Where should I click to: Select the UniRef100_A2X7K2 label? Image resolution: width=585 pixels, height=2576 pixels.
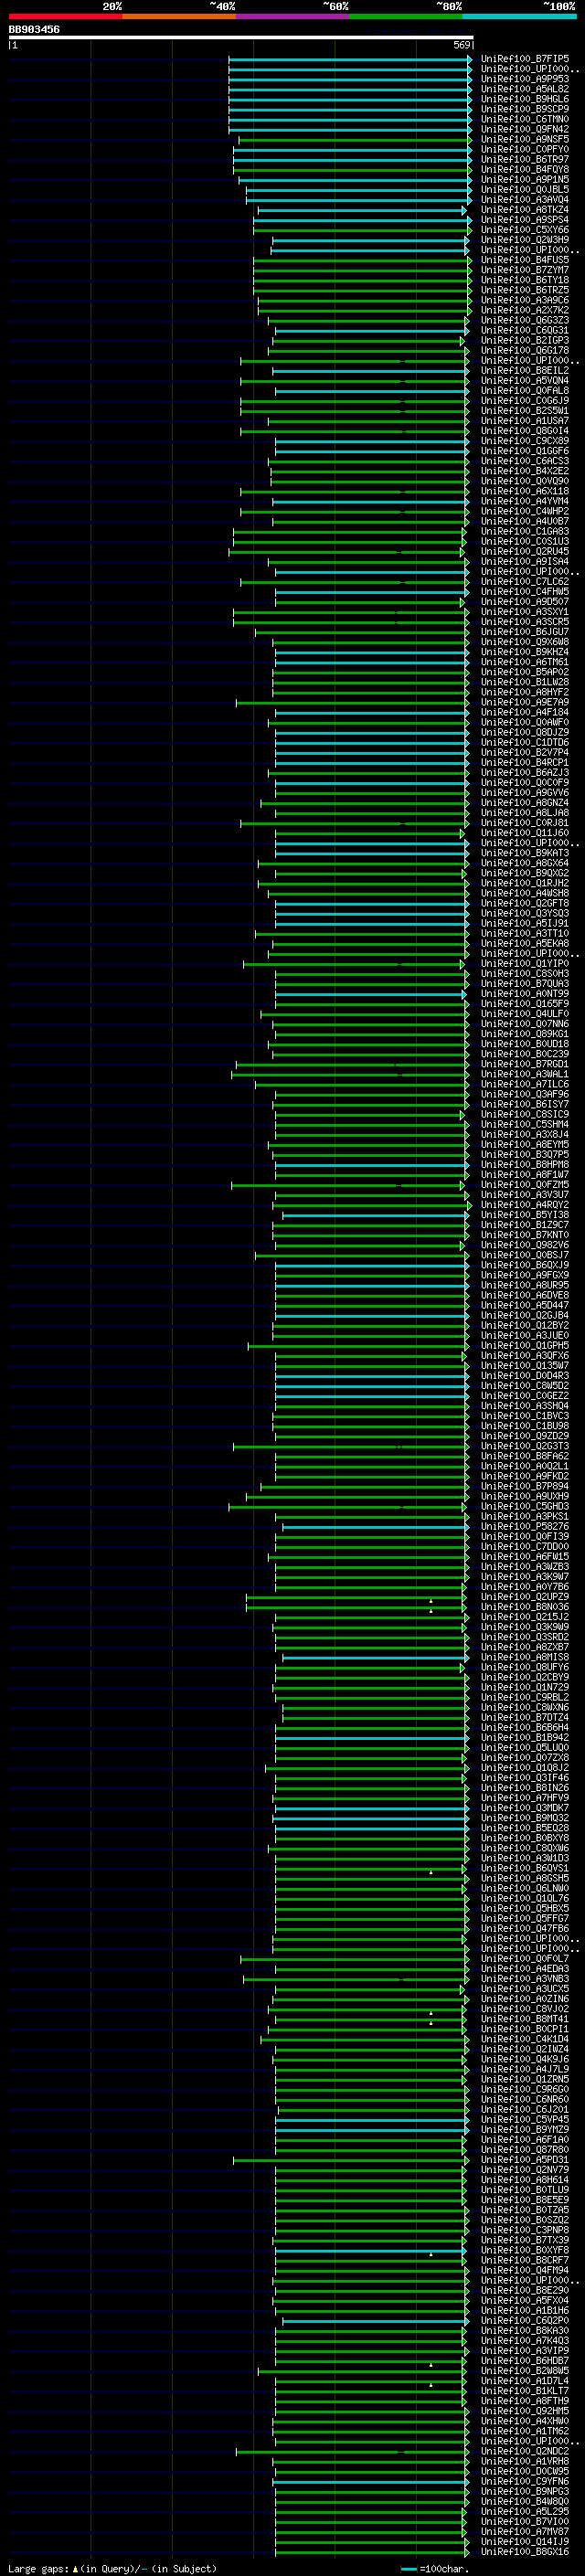(x=525, y=310)
